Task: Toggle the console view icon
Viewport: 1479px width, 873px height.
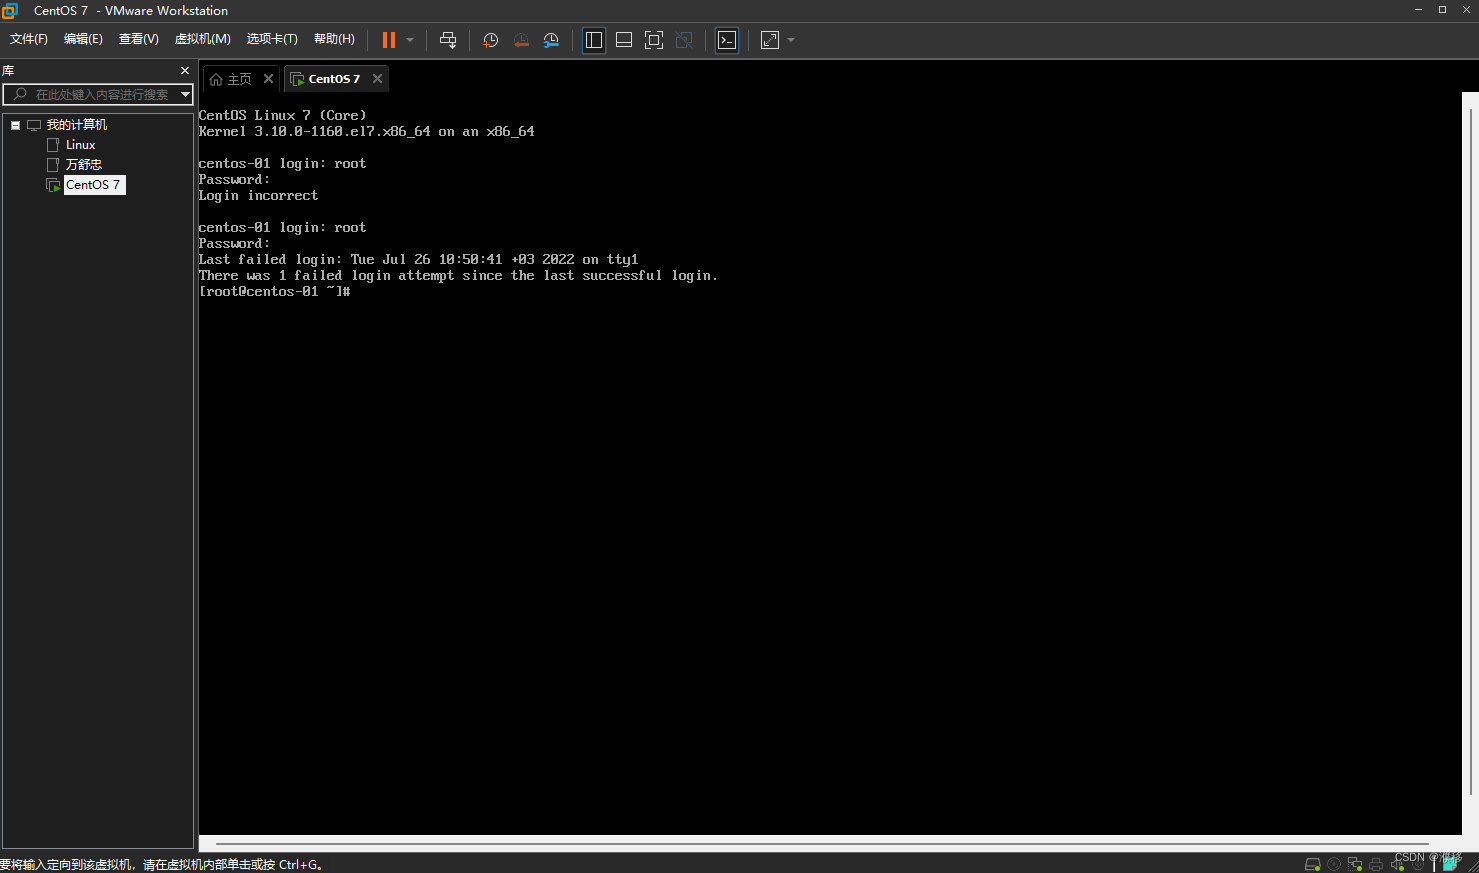Action: pyautogui.click(x=727, y=40)
